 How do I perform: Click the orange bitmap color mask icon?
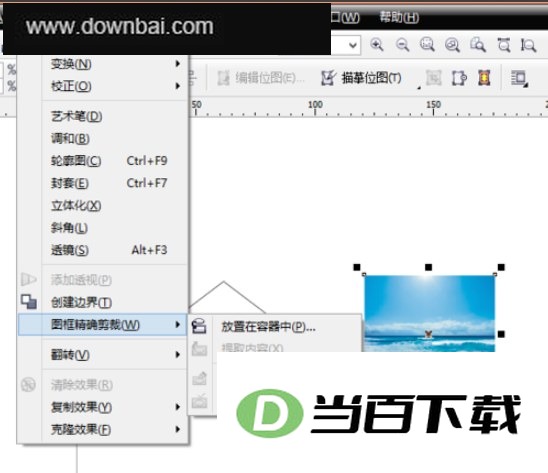(x=484, y=78)
